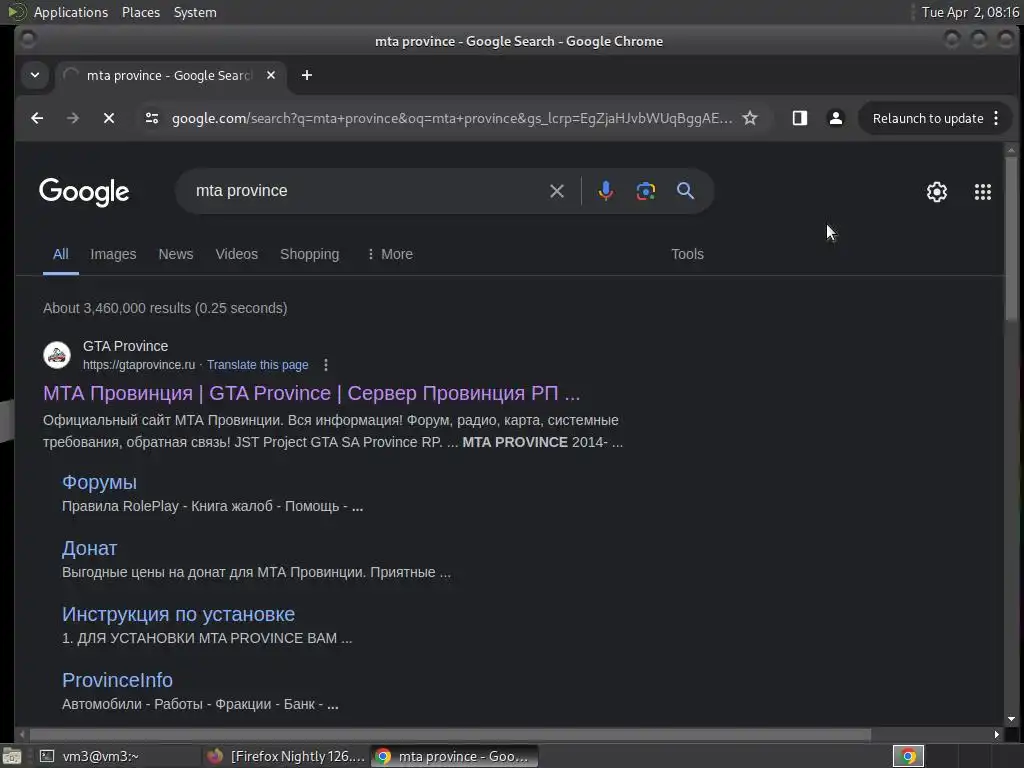The width and height of the screenshot is (1024, 768).
Task: Click the vertical scrollbar thumb
Action: coord(1011,238)
